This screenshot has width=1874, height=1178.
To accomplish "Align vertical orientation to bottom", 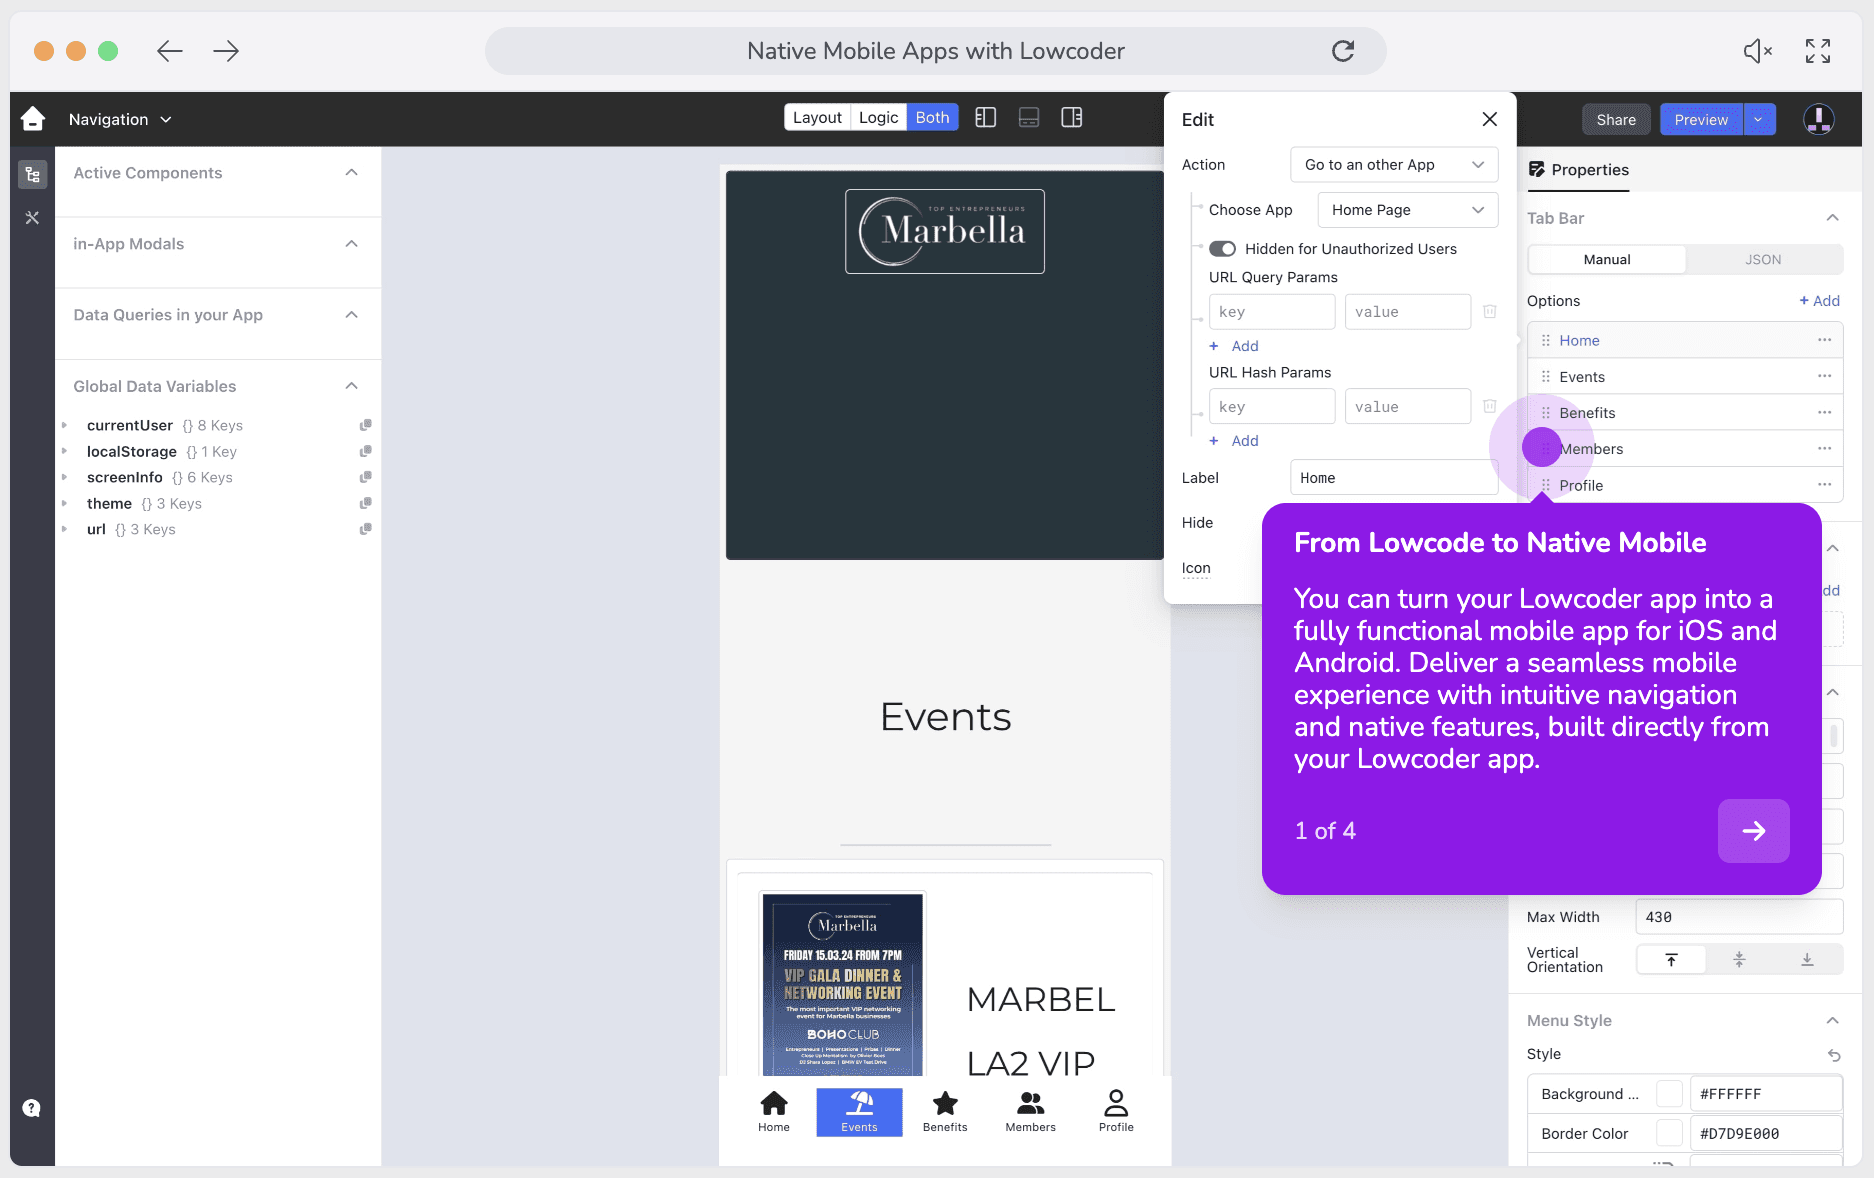I will click(x=1807, y=960).
